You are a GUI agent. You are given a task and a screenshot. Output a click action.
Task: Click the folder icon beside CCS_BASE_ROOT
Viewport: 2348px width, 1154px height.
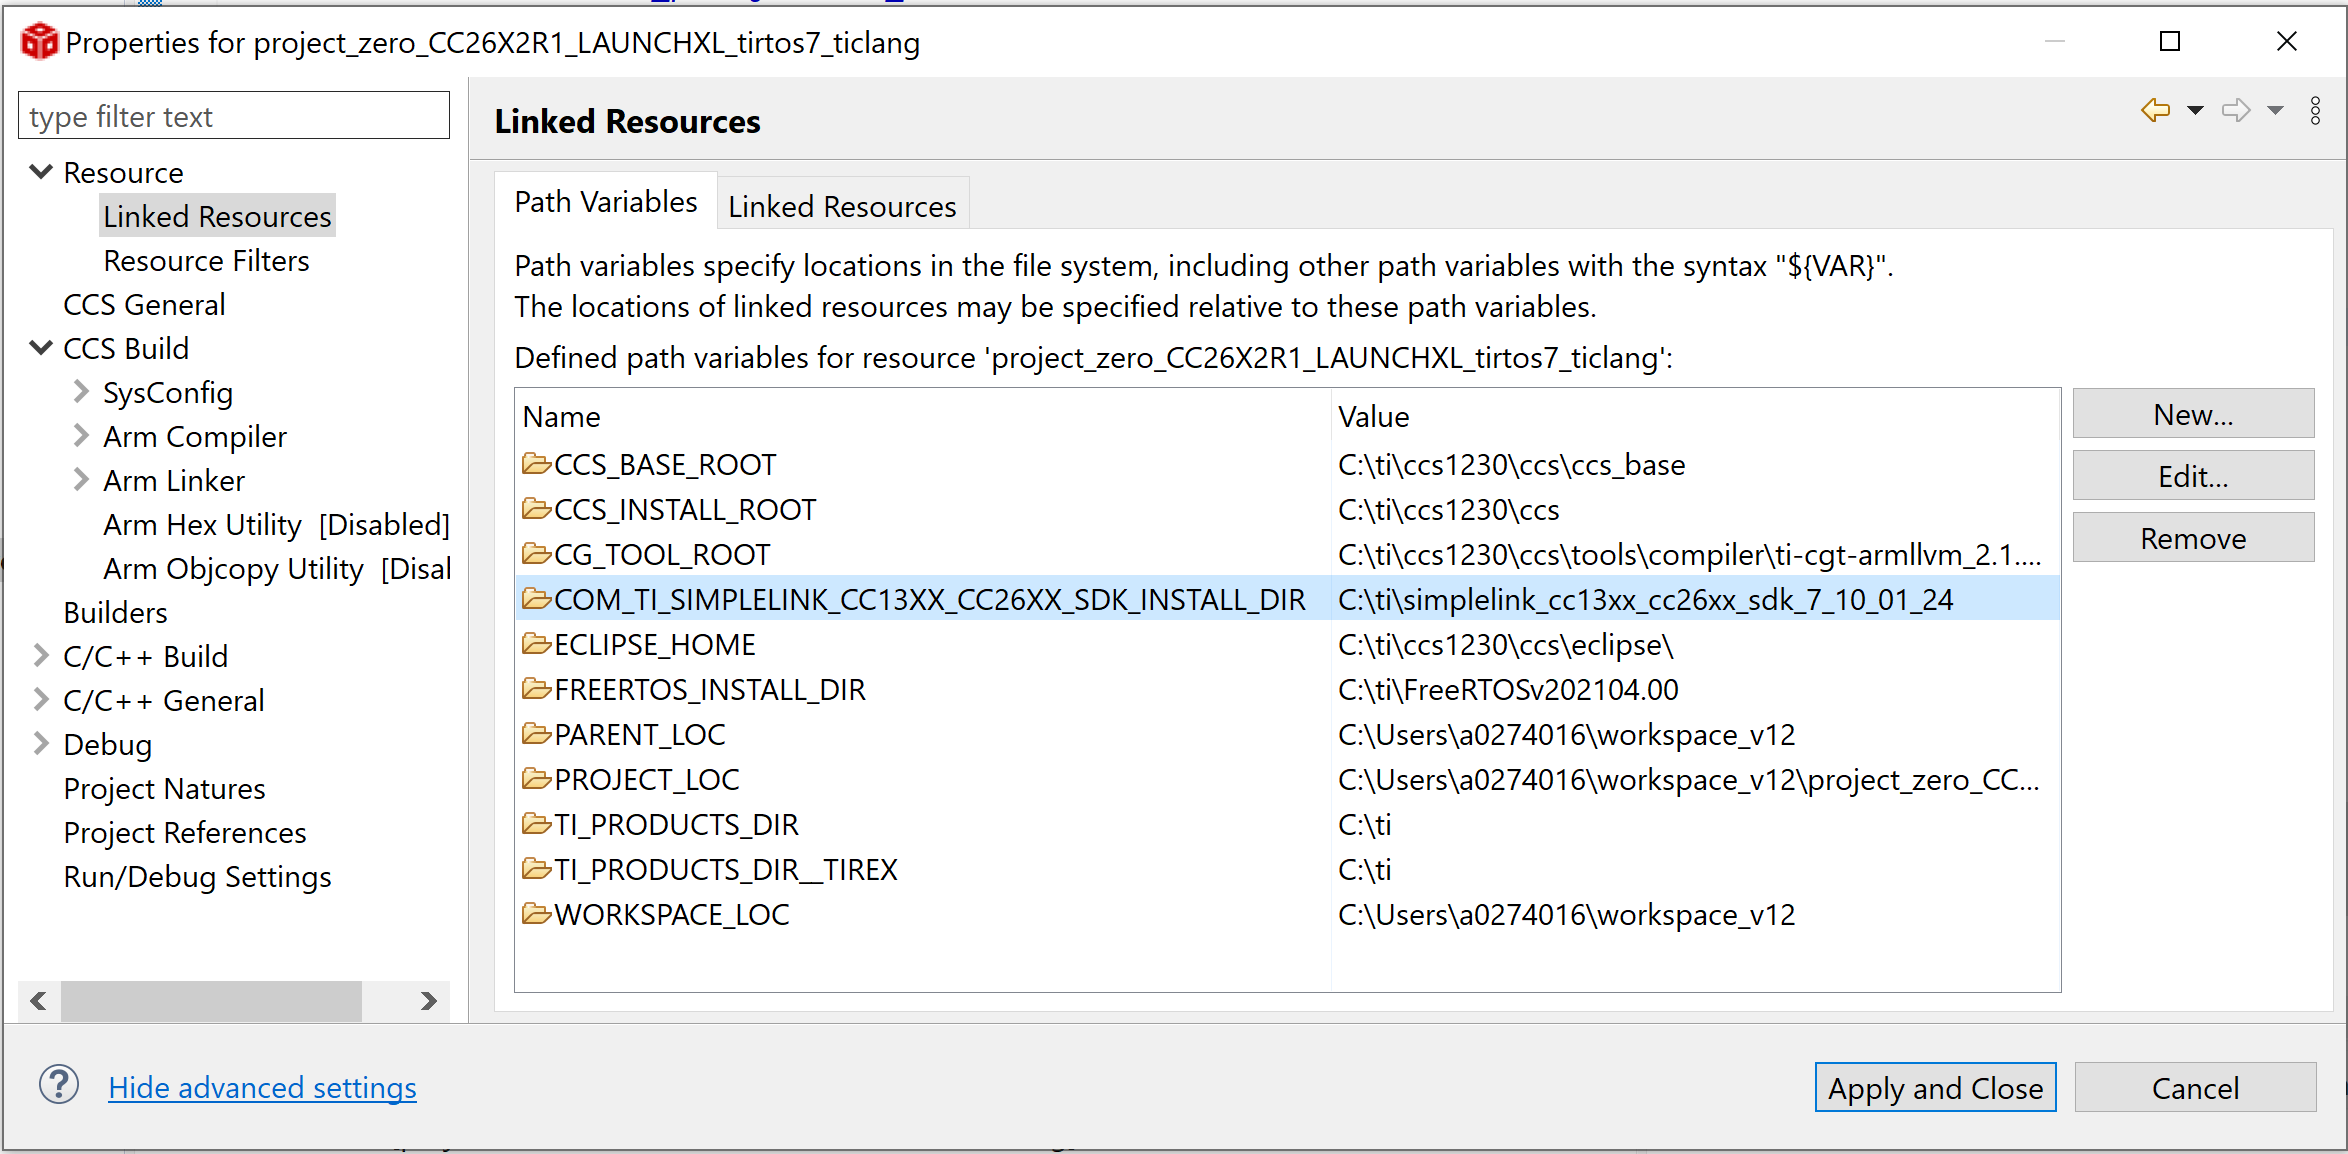coord(536,463)
